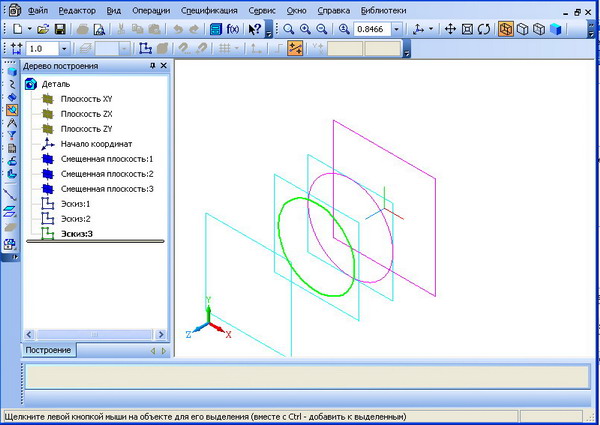
Task: Close the Дерево построения panel
Action: [x=163, y=66]
